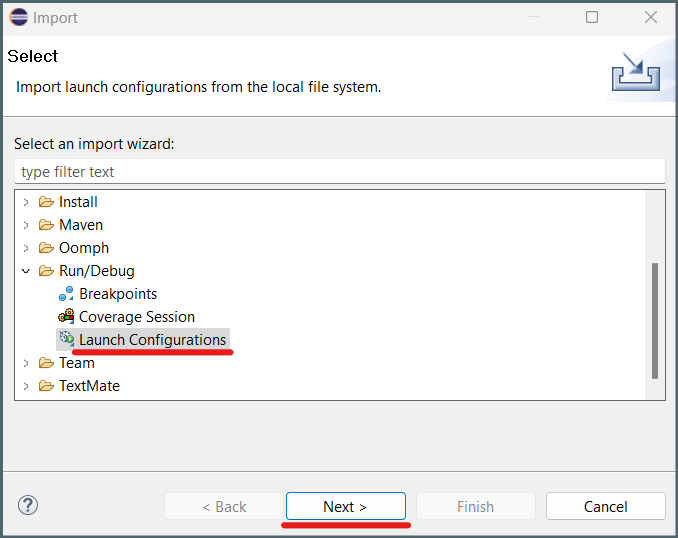The width and height of the screenshot is (678, 538).
Task: Click the Next button
Action: tap(345, 506)
